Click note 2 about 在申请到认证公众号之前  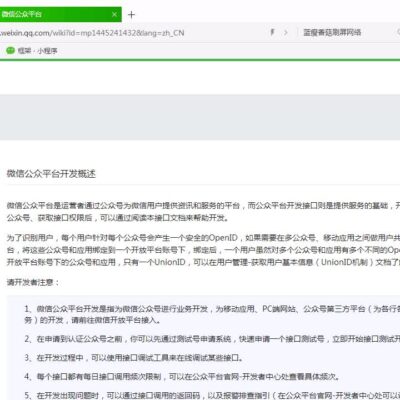(212, 339)
